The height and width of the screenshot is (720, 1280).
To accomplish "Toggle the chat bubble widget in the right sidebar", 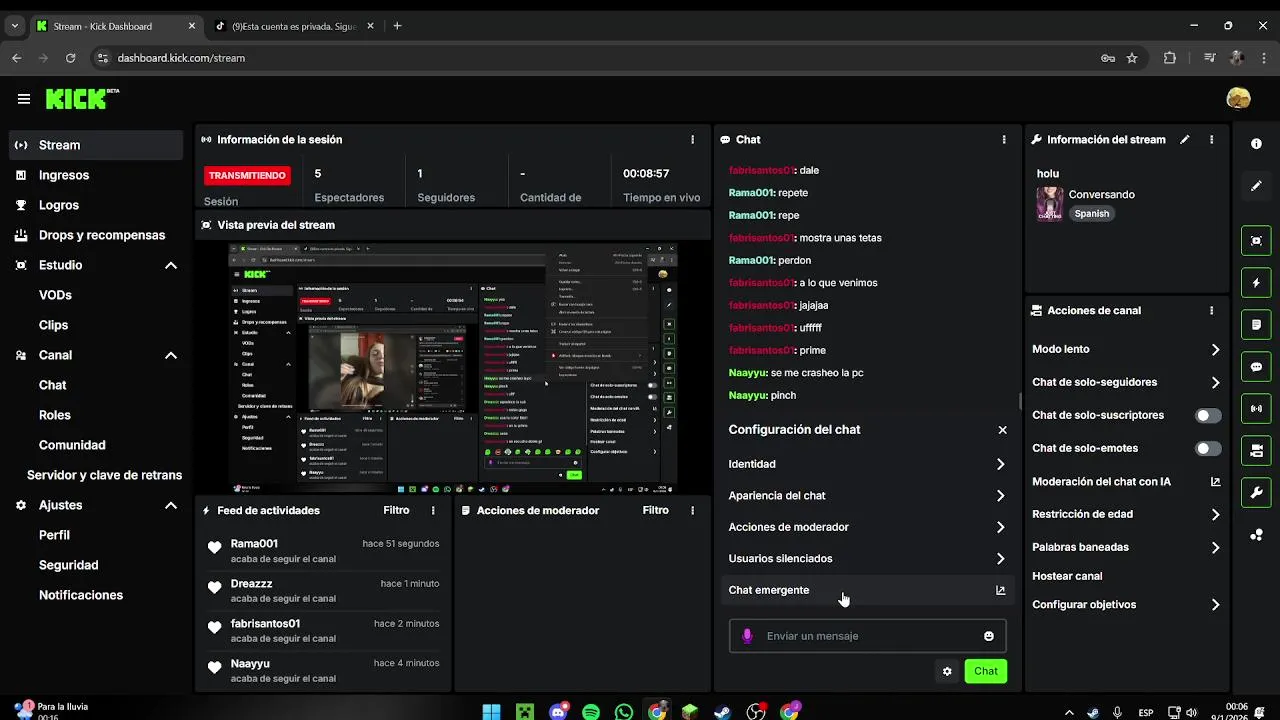I will point(1256,367).
